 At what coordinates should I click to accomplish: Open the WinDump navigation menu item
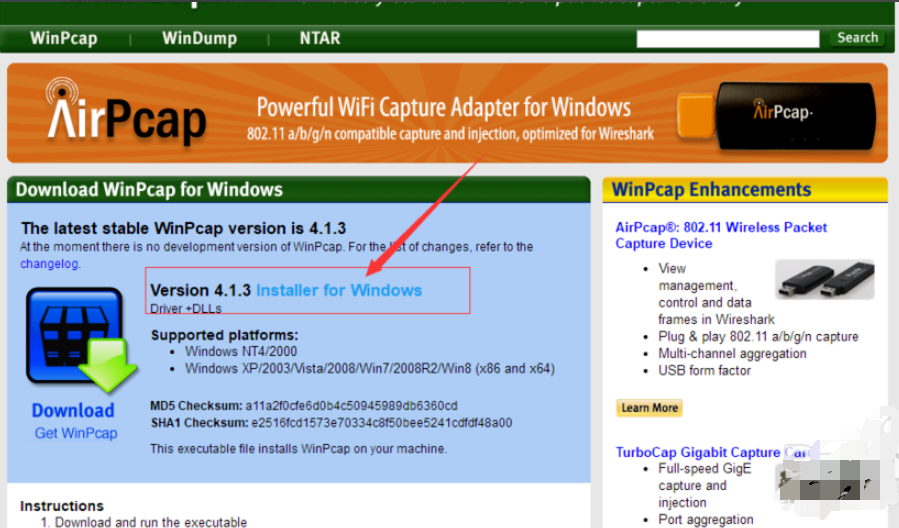[x=199, y=39]
